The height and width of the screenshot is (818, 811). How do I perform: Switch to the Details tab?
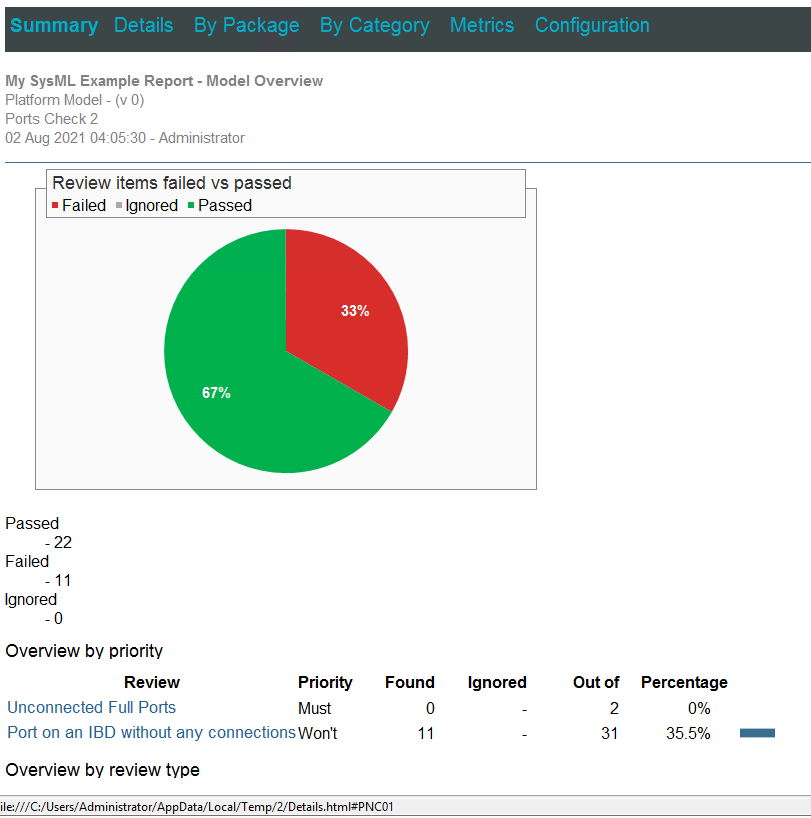pos(143,25)
